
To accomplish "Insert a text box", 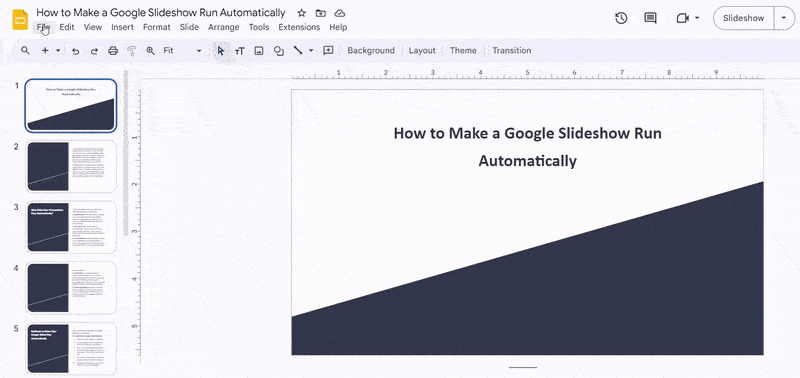I will tap(240, 51).
